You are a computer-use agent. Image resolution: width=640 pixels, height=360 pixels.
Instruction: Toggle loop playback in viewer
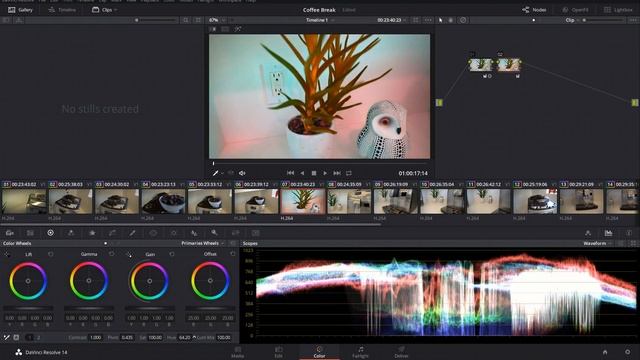click(x=349, y=173)
